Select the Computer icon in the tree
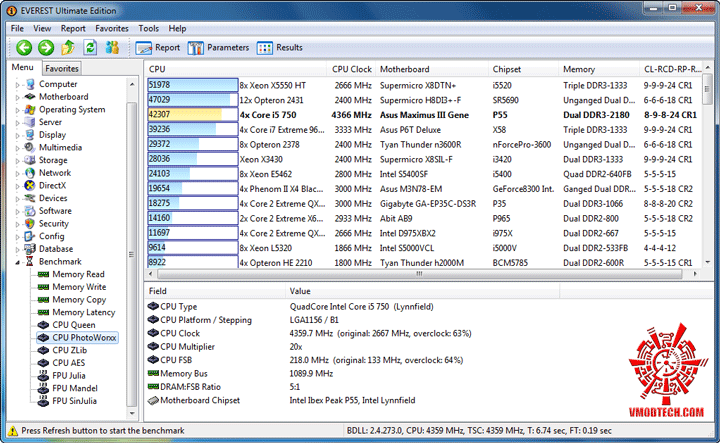Image resolution: width=720 pixels, height=443 pixels. click(30, 84)
